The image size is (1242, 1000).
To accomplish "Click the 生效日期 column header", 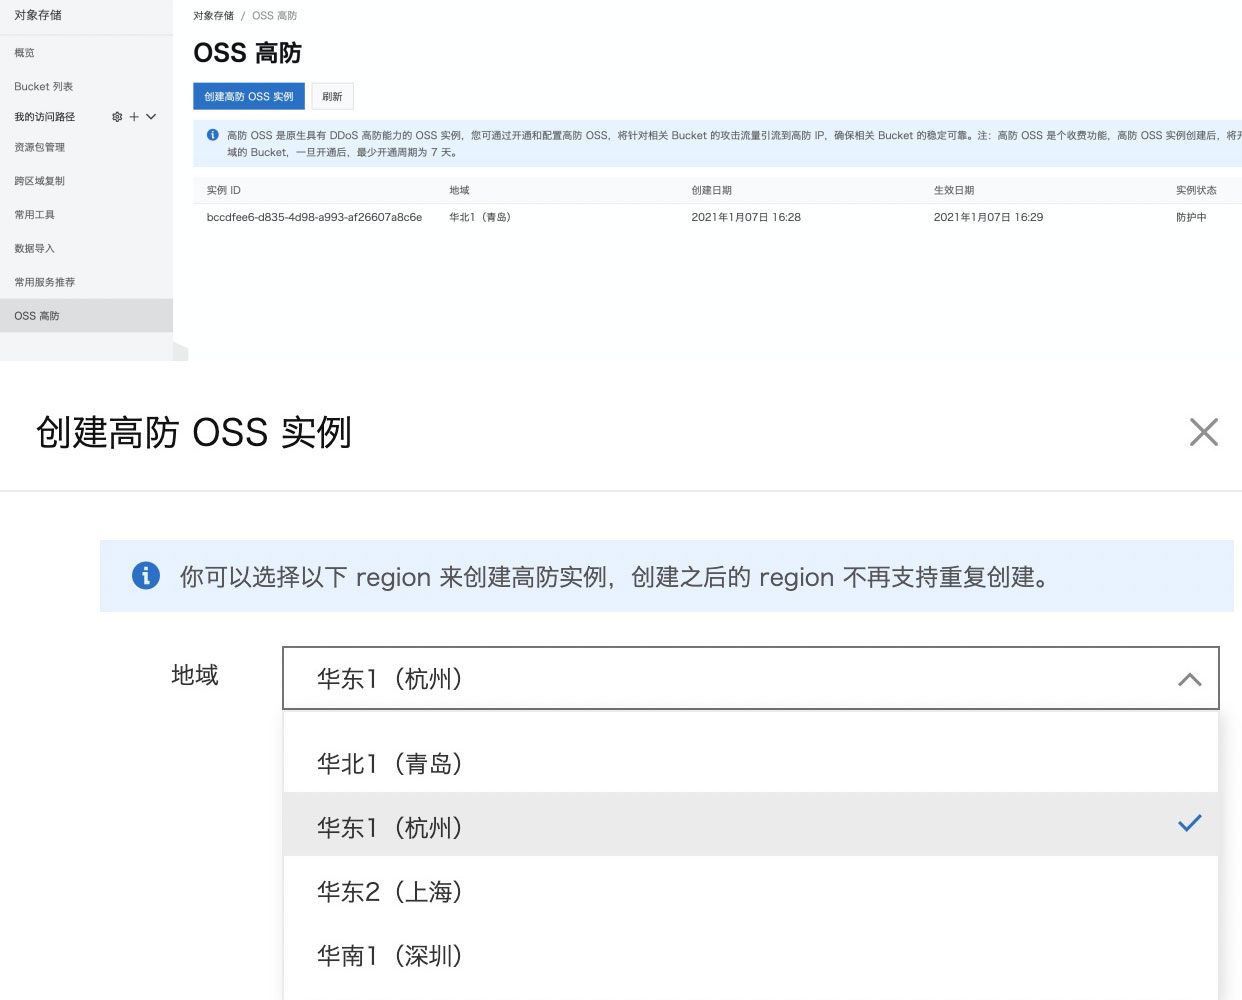I will [954, 190].
